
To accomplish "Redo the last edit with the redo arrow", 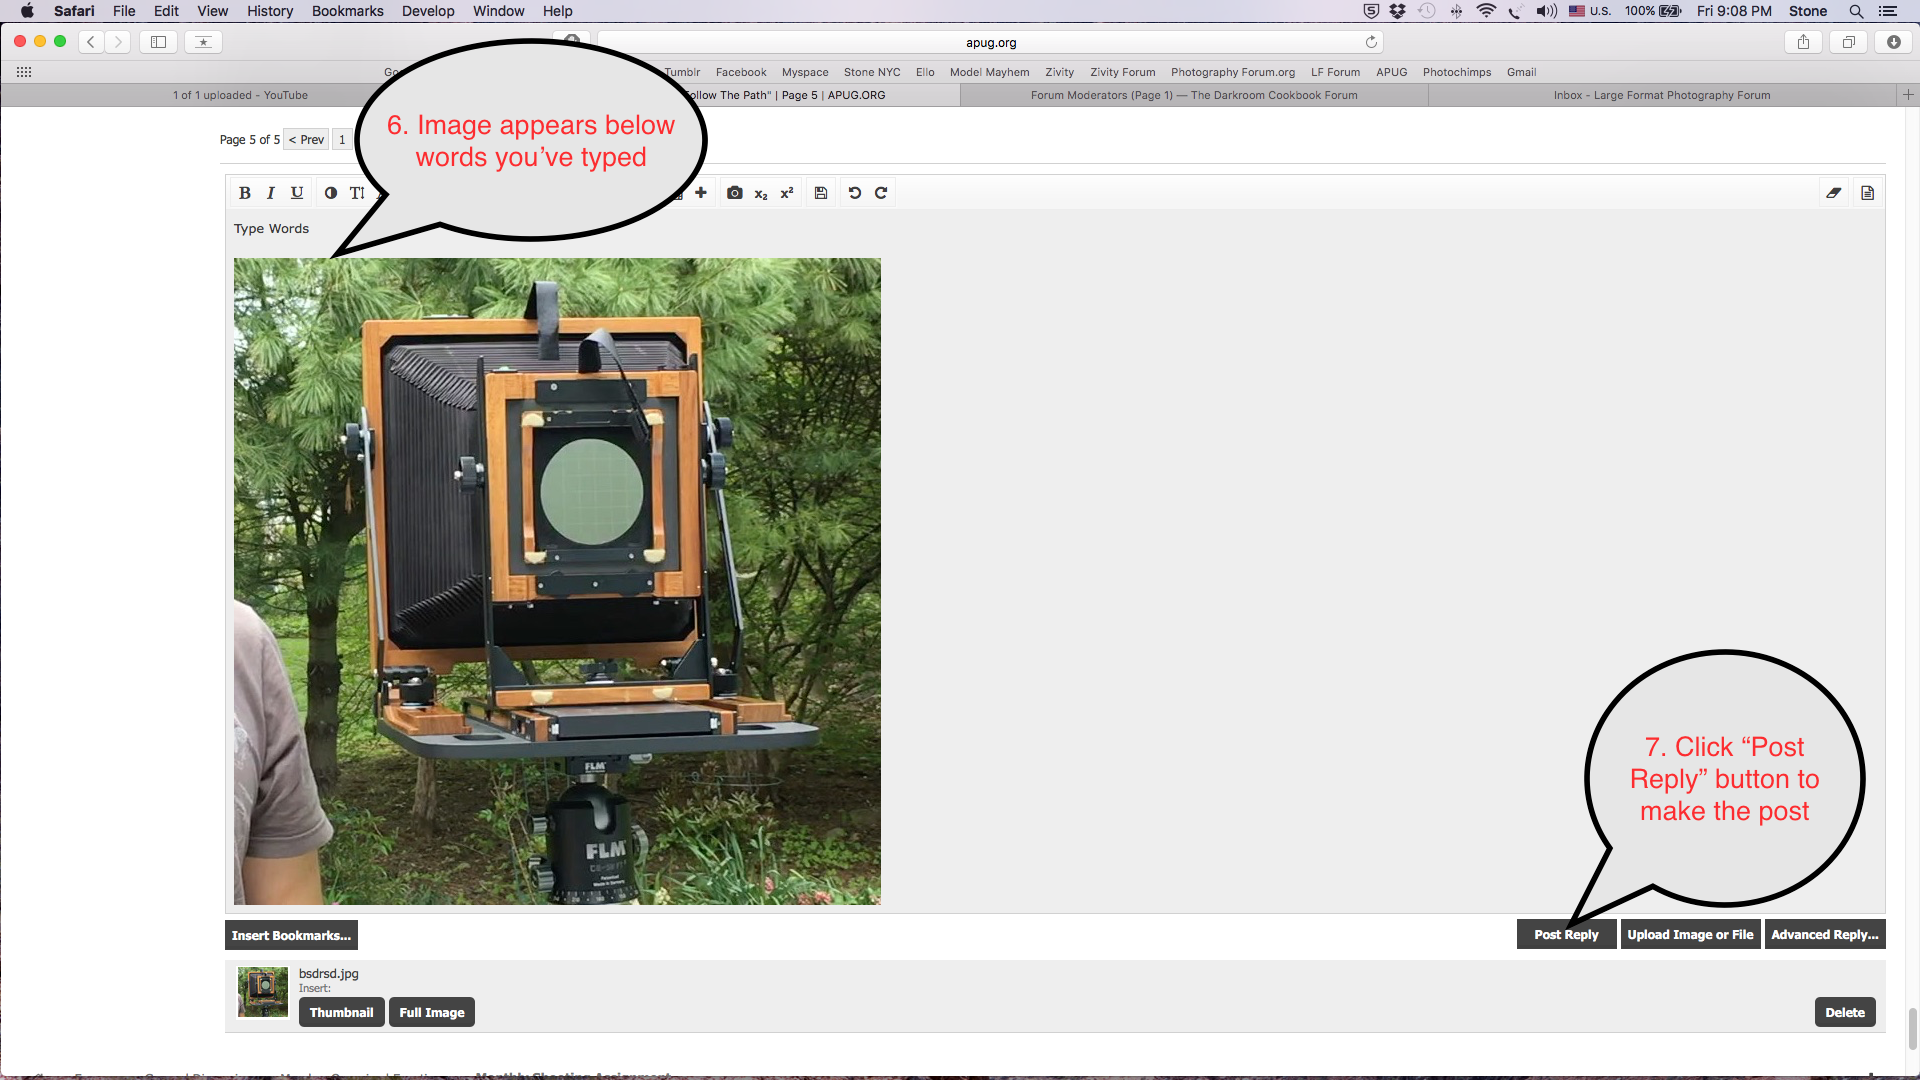I will pyautogui.click(x=880, y=192).
